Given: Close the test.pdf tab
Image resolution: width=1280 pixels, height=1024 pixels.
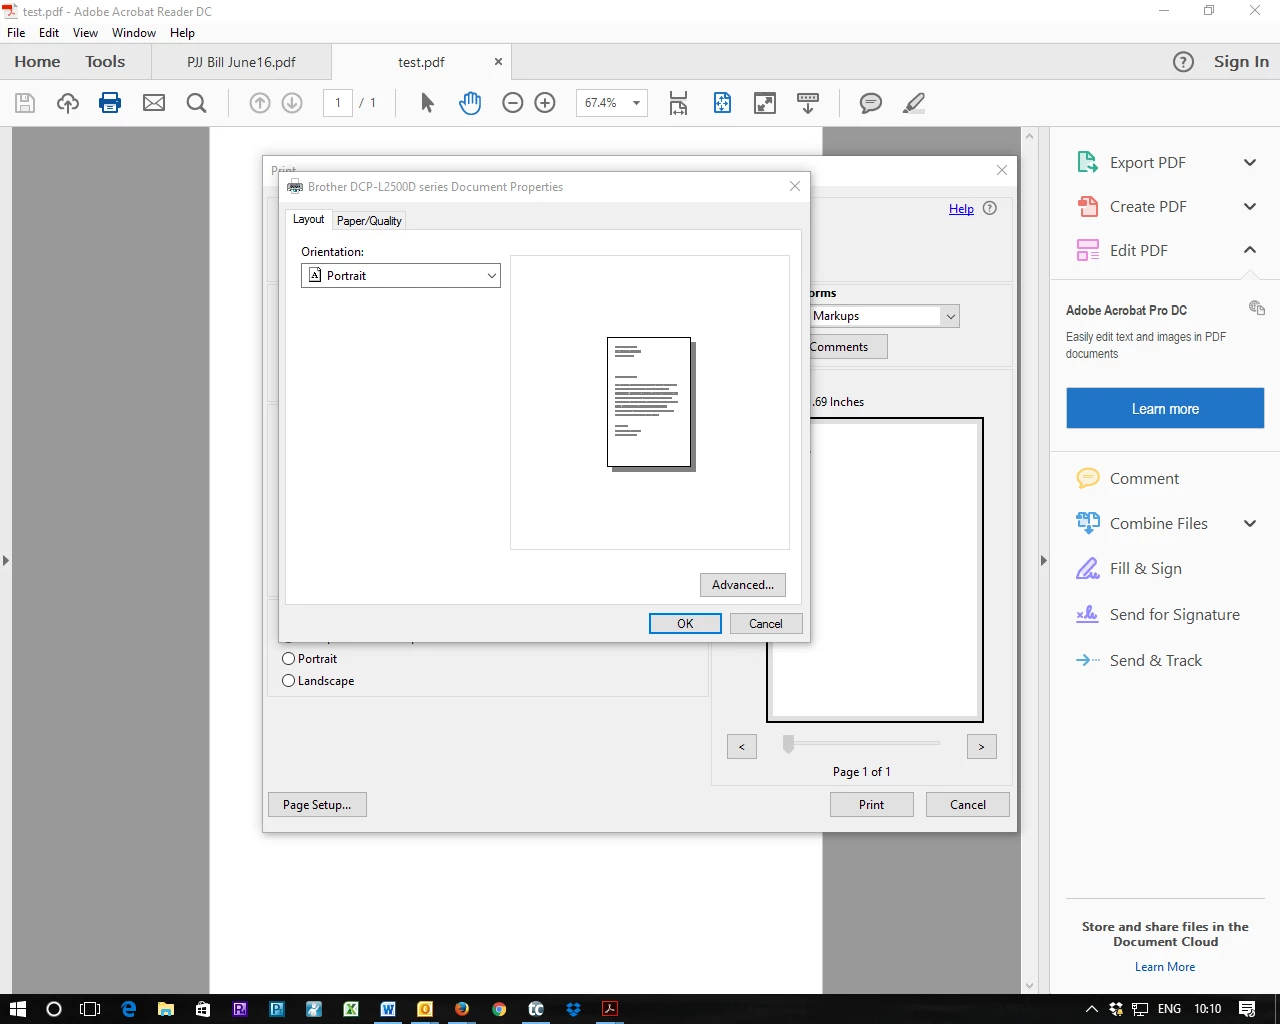Looking at the screenshot, I should coord(498,62).
